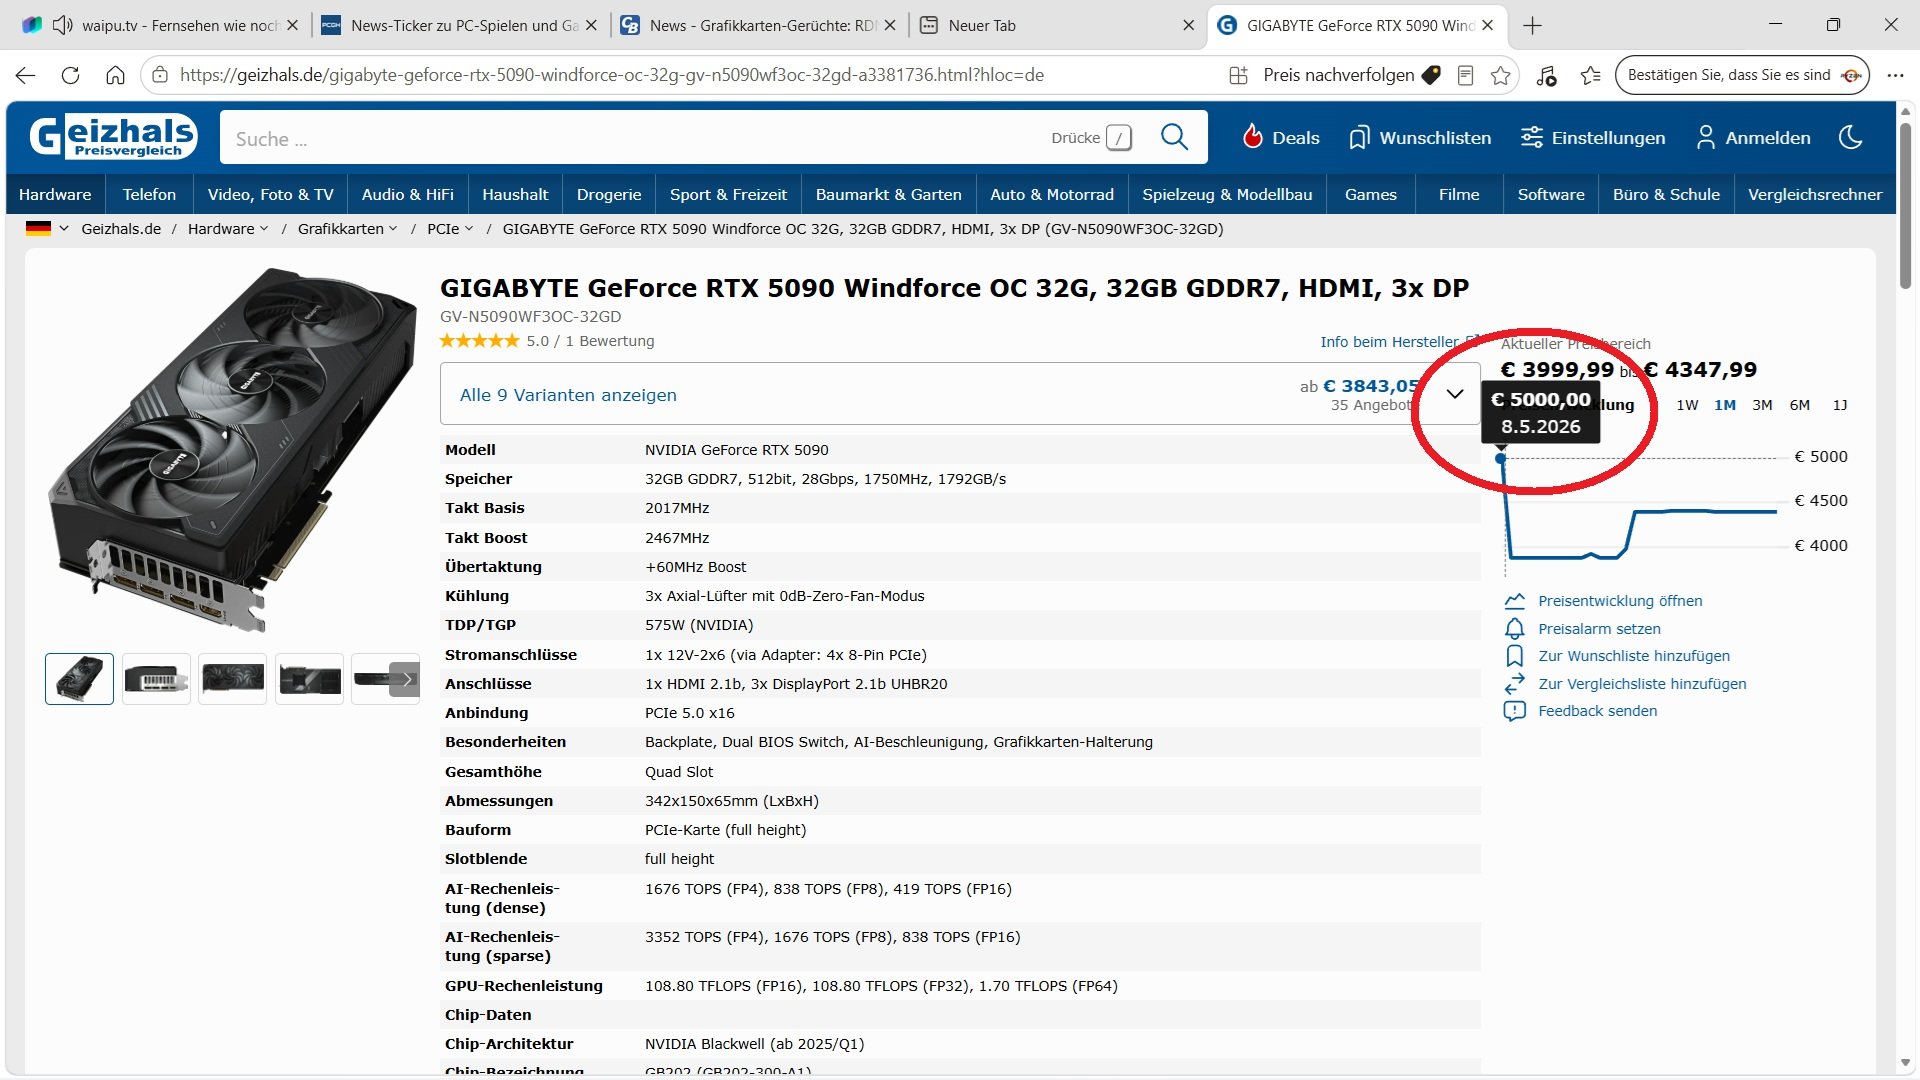Open the Telefon category menu

click(x=149, y=195)
